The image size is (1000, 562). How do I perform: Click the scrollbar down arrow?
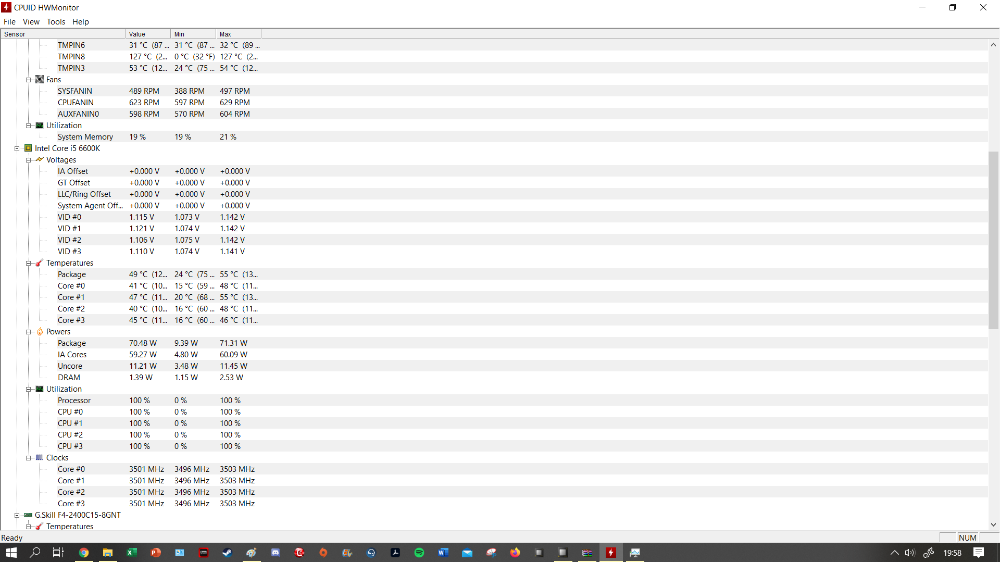[x=993, y=524]
